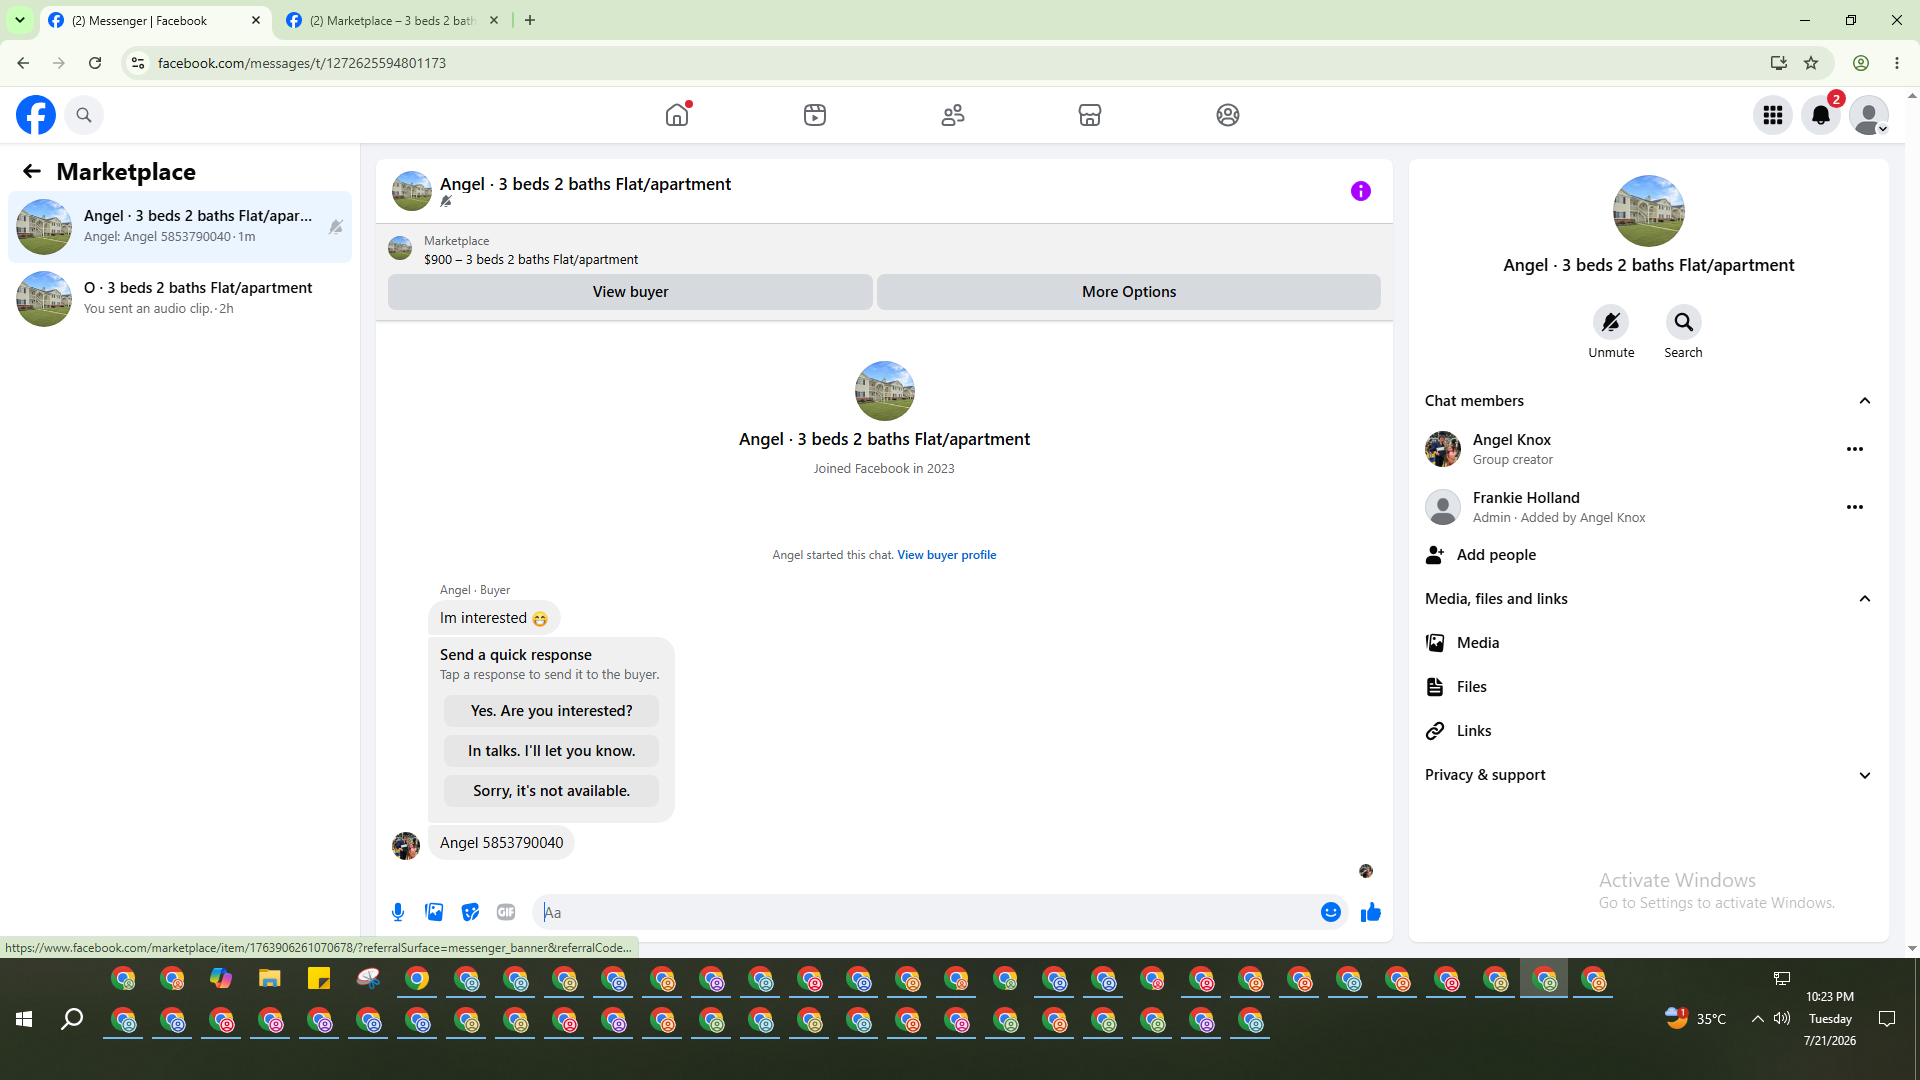Open the Friends icon in top navigation
This screenshot has height=1080, width=1920.
click(x=953, y=115)
